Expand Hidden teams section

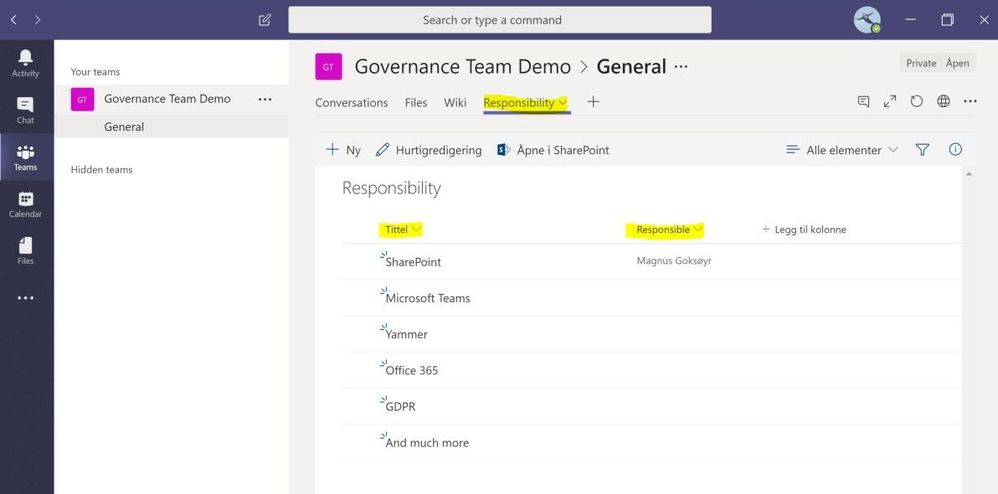tap(102, 169)
